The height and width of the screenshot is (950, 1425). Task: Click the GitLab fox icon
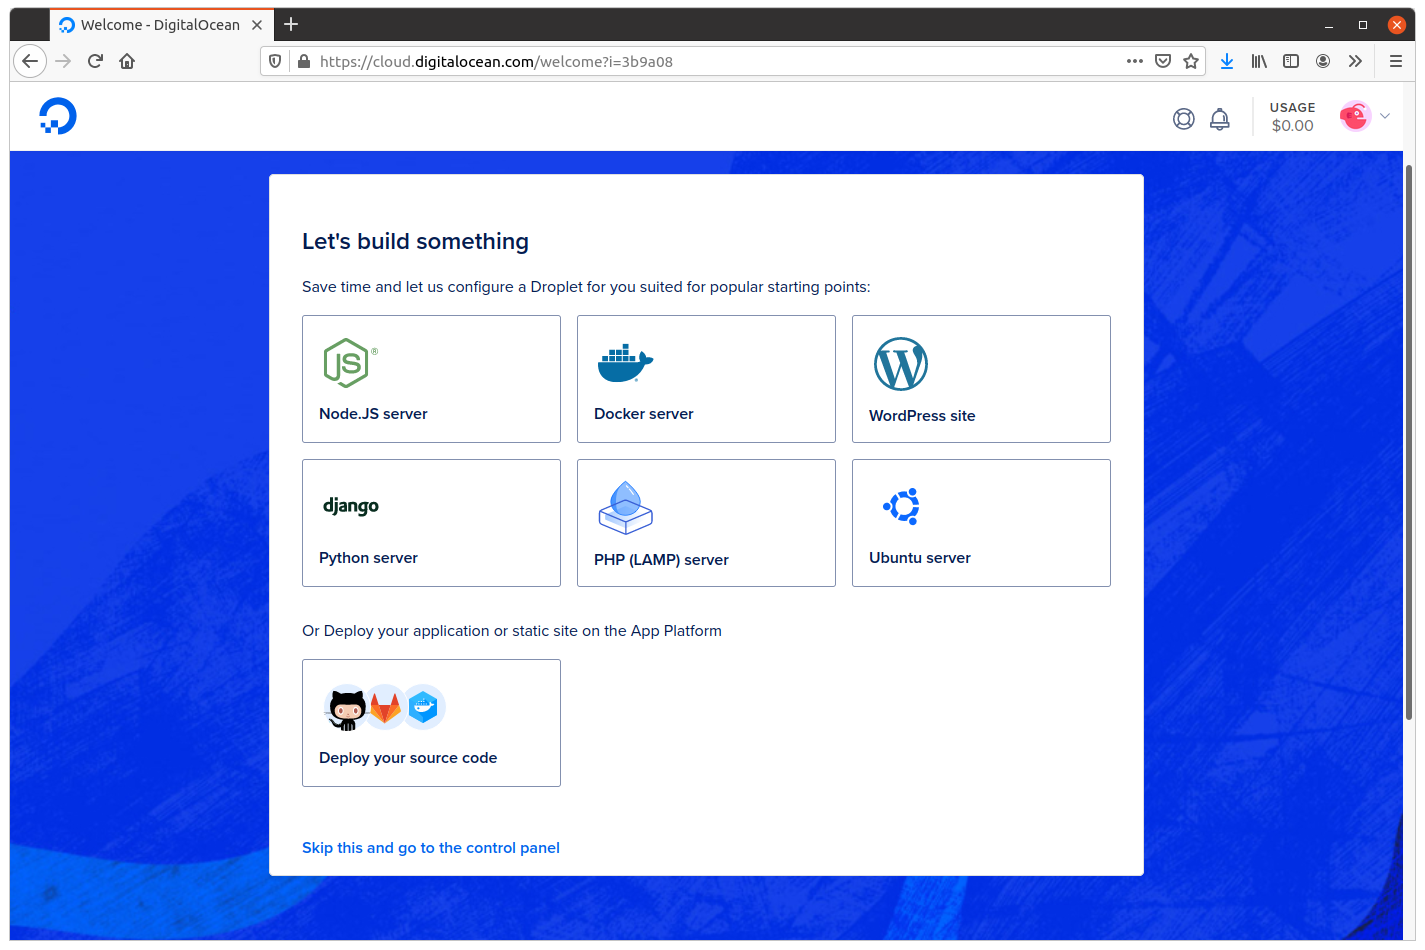point(385,708)
